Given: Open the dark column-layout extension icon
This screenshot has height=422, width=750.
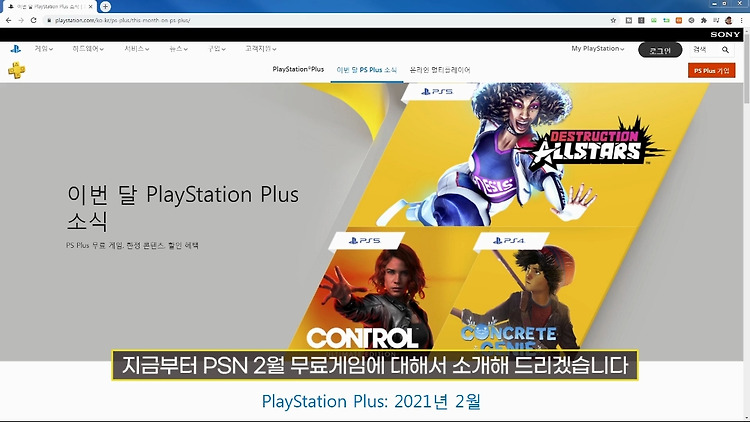Looking at the screenshot, I should (x=641, y=20).
